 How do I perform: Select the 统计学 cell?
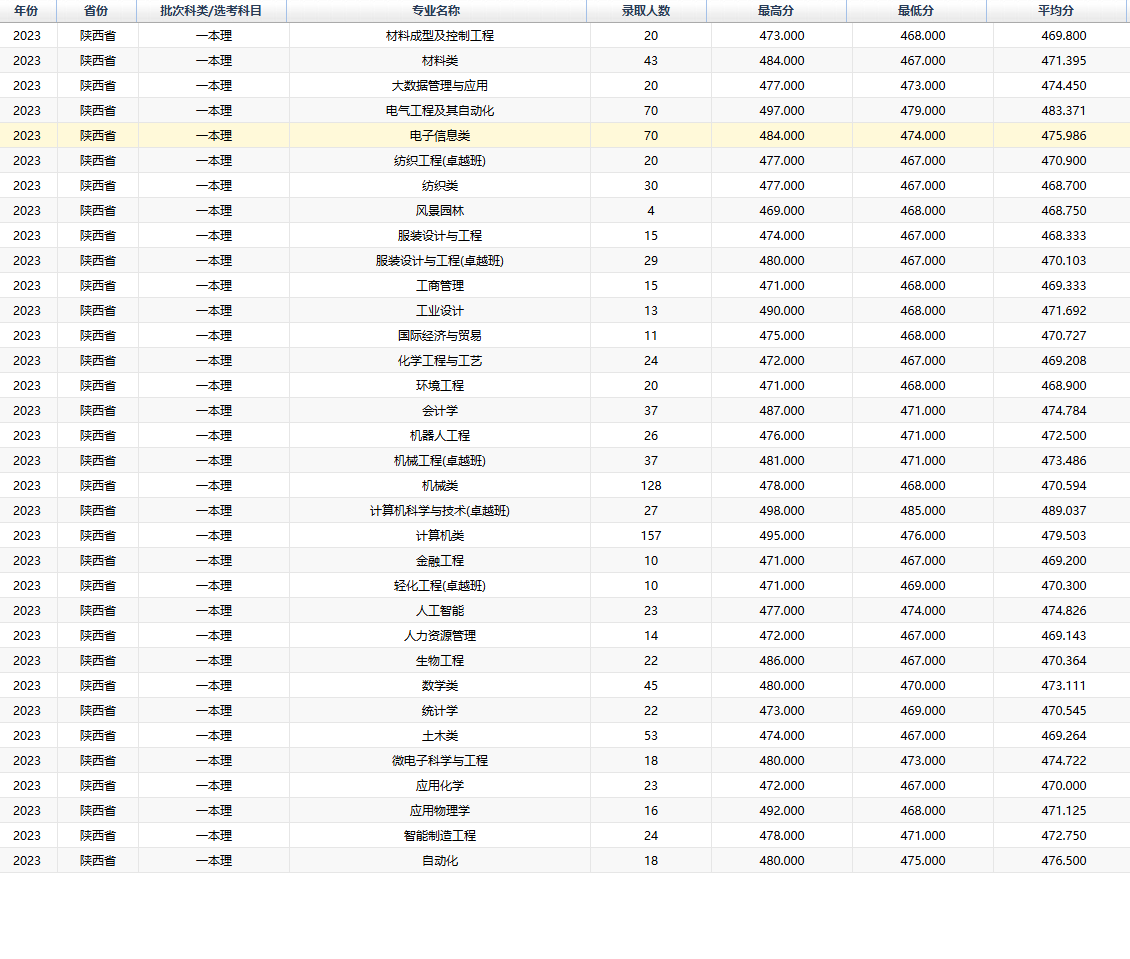(x=440, y=710)
